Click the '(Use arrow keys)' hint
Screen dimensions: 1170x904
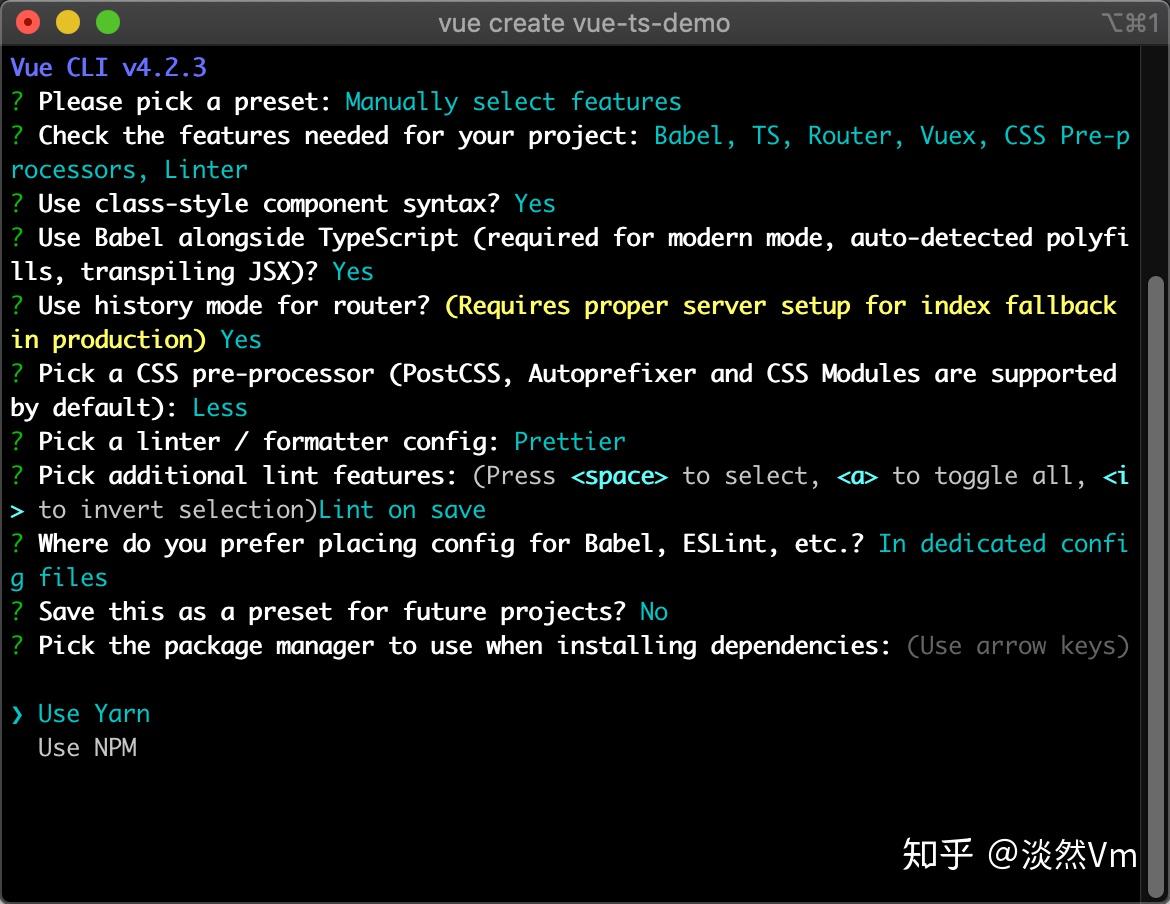click(1018, 646)
